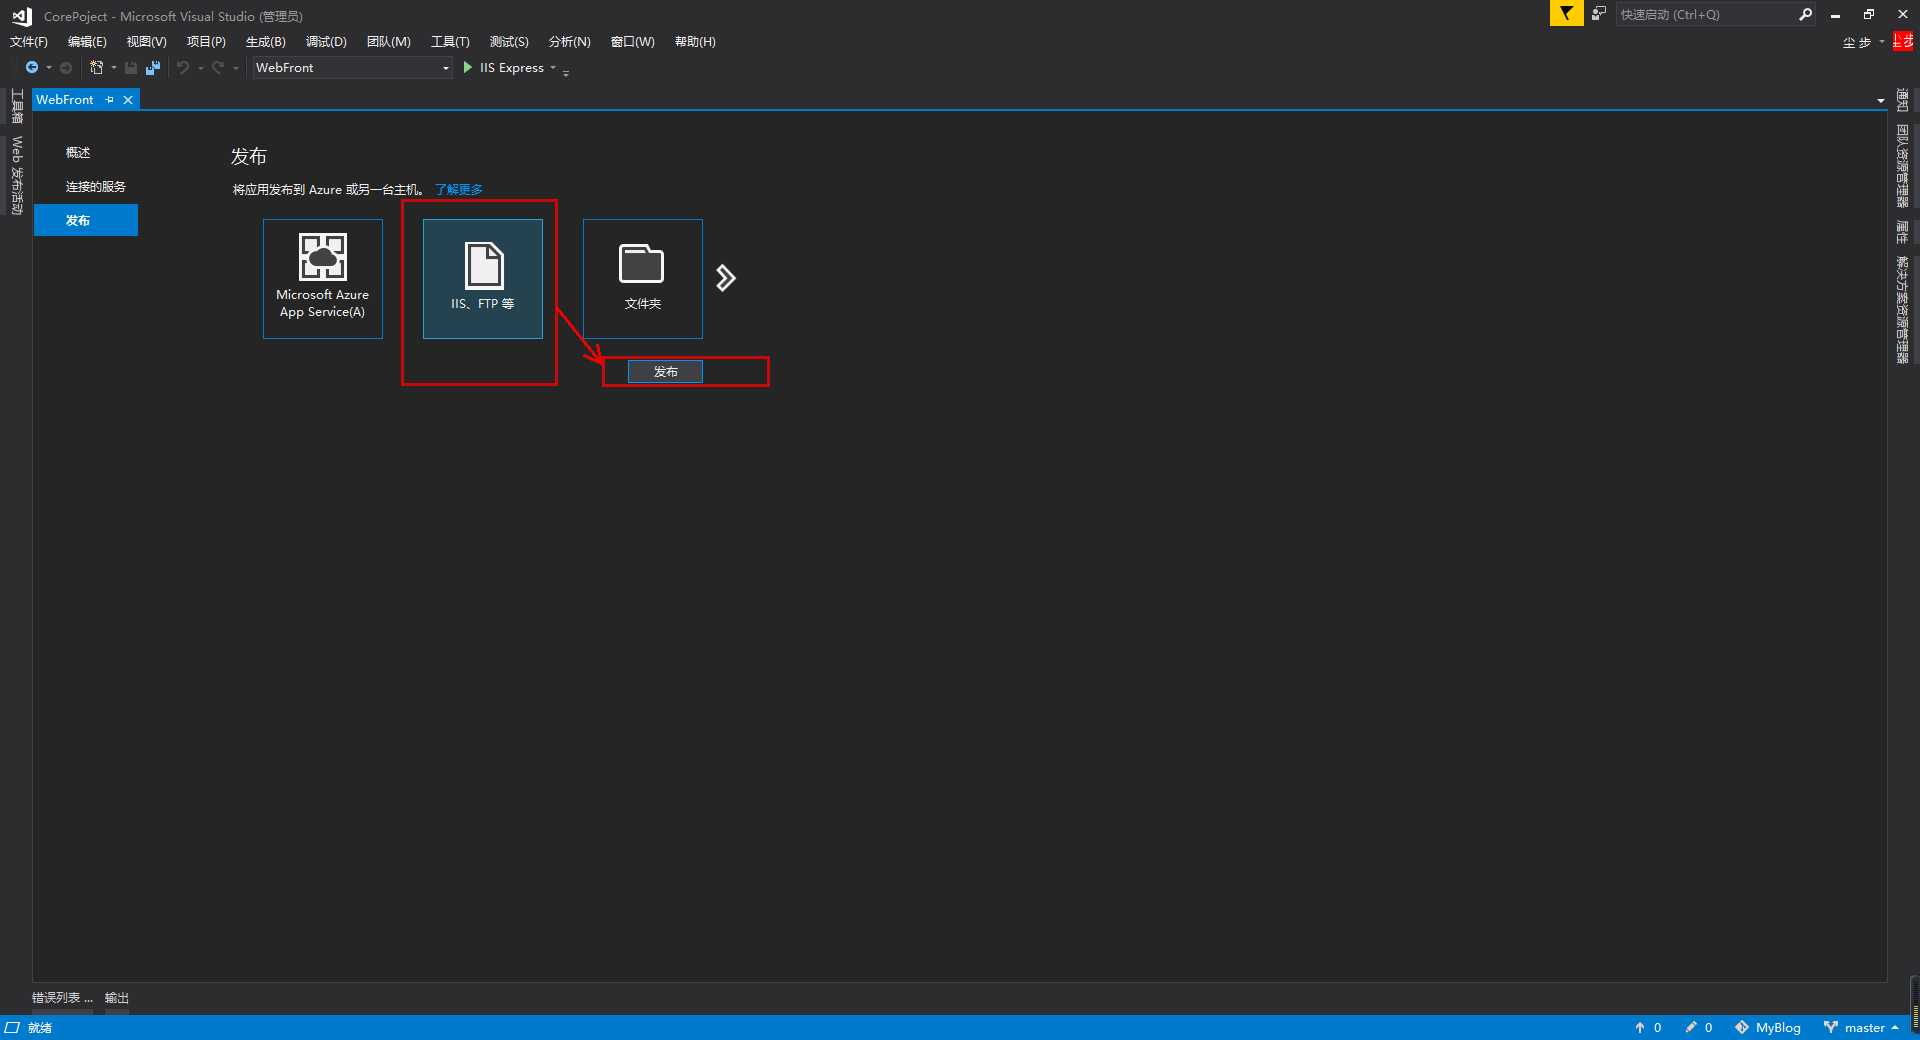Open the 文件(F) menu

(29, 42)
